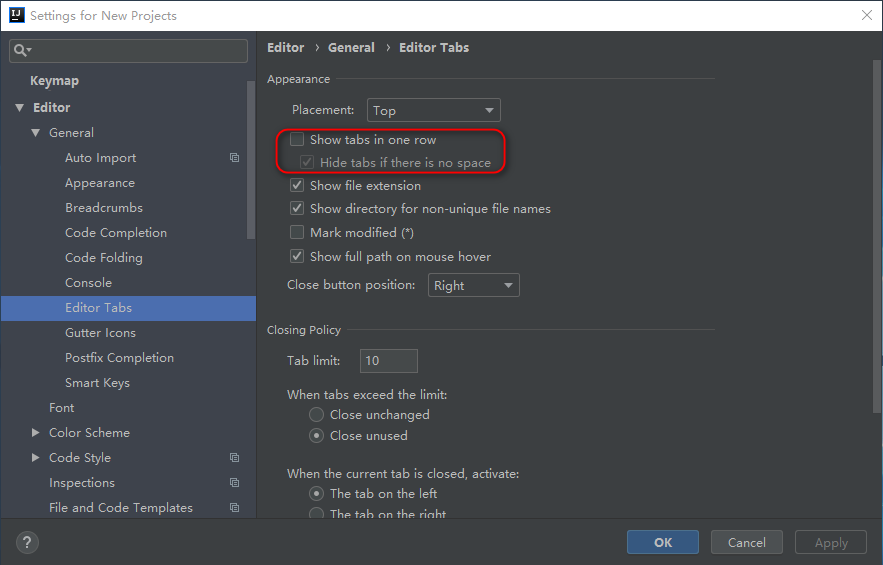Go to Postfix Completion settings

119,358
